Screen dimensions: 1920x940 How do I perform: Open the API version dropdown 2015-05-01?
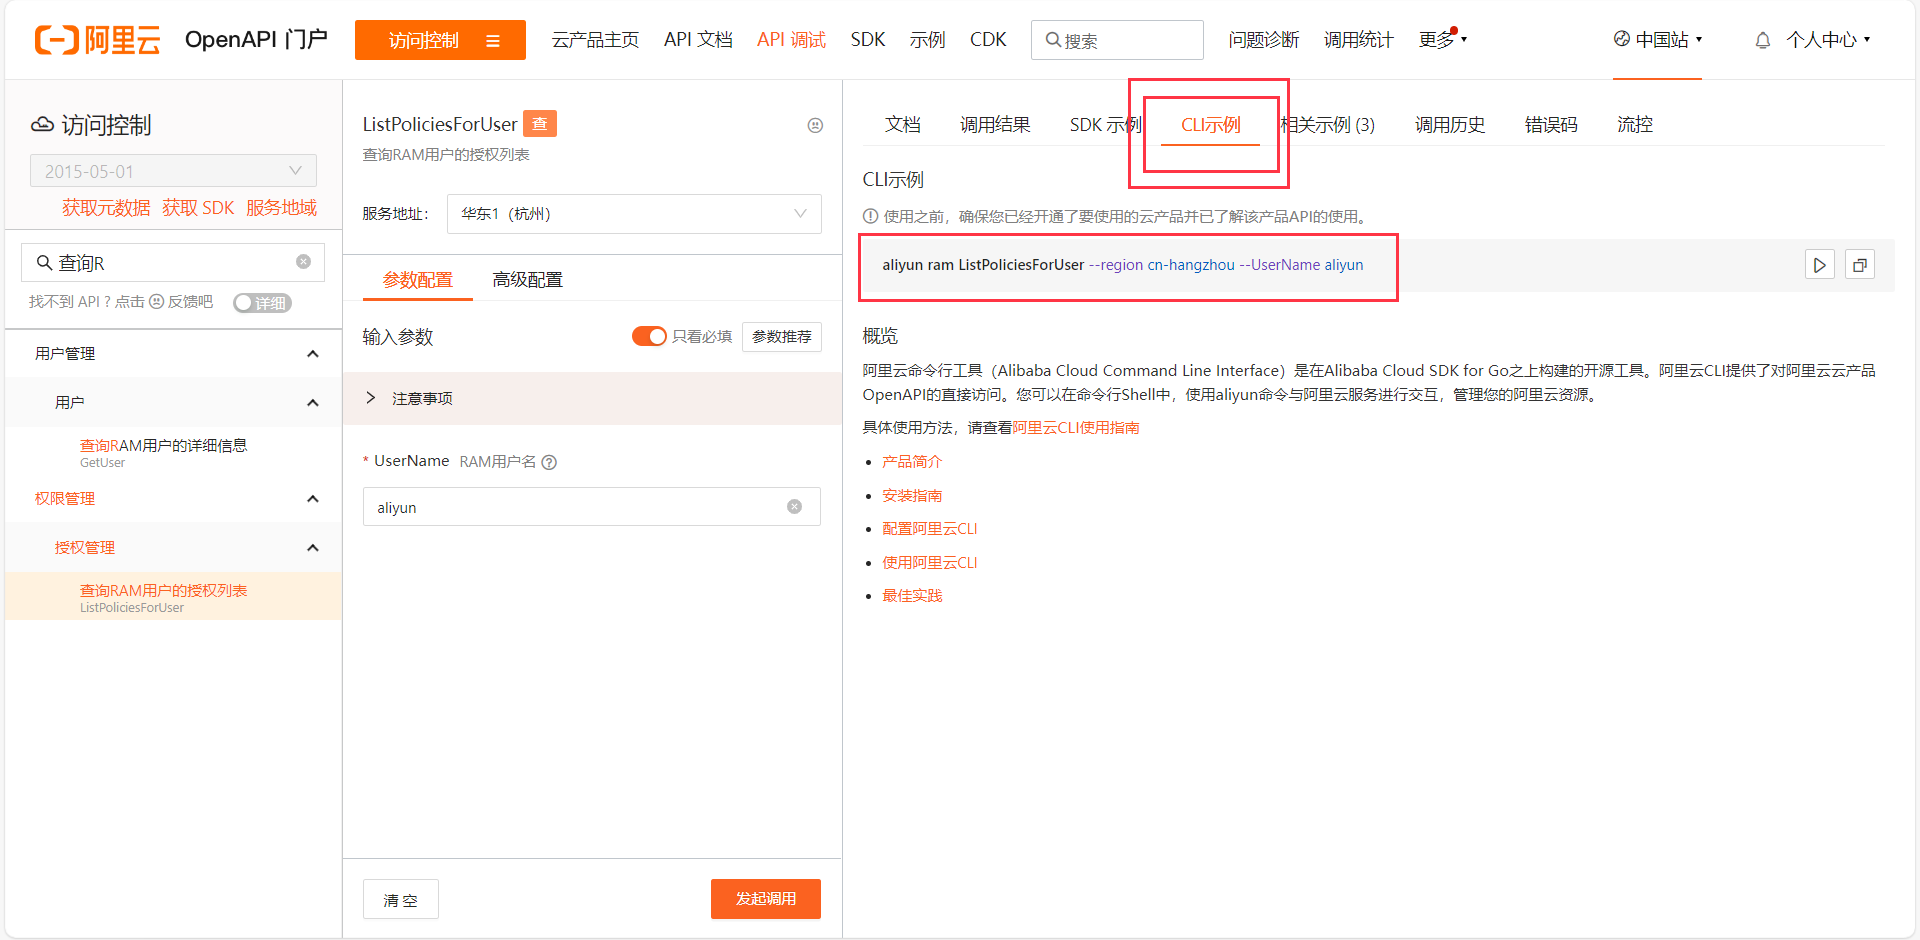[173, 171]
